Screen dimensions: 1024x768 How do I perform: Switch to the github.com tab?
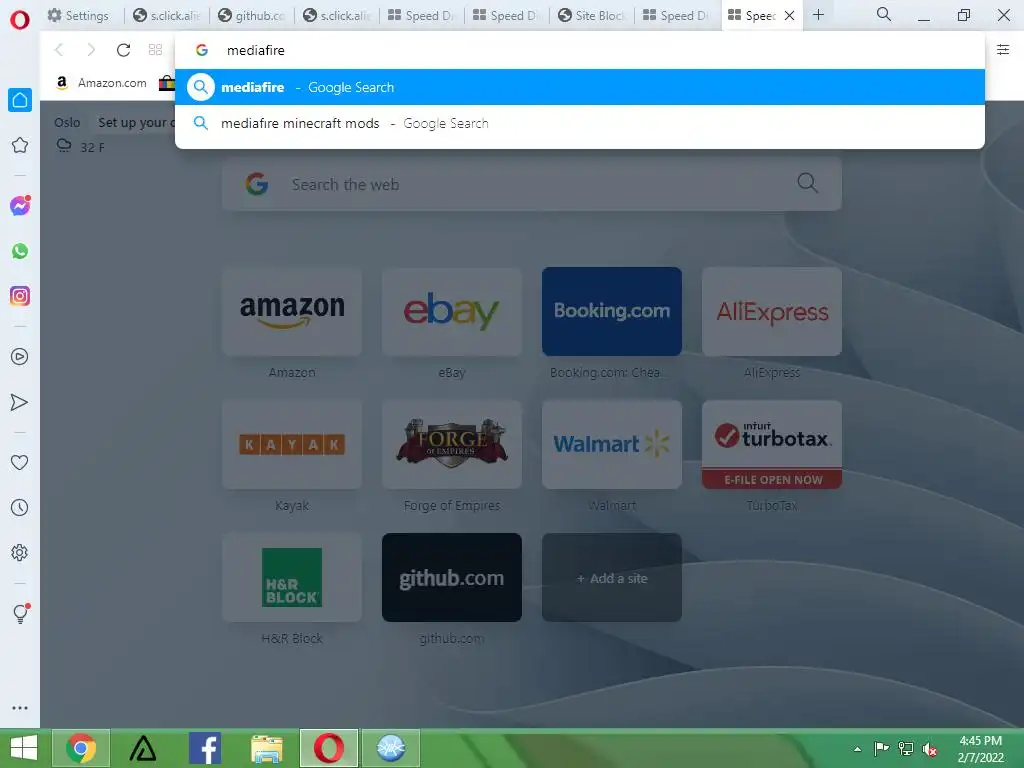coord(251,16)
